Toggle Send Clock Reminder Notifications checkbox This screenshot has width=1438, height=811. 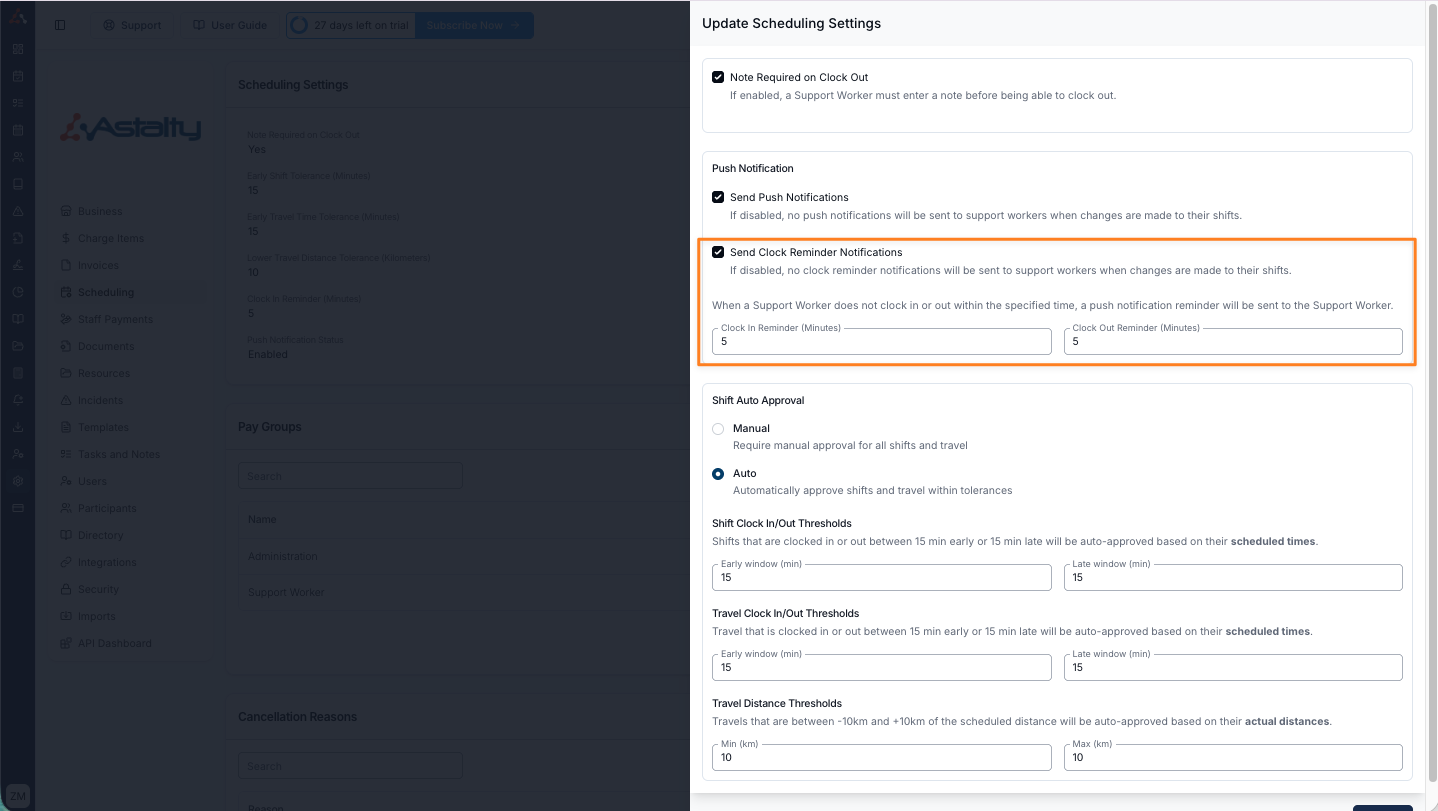coord(718,252)
